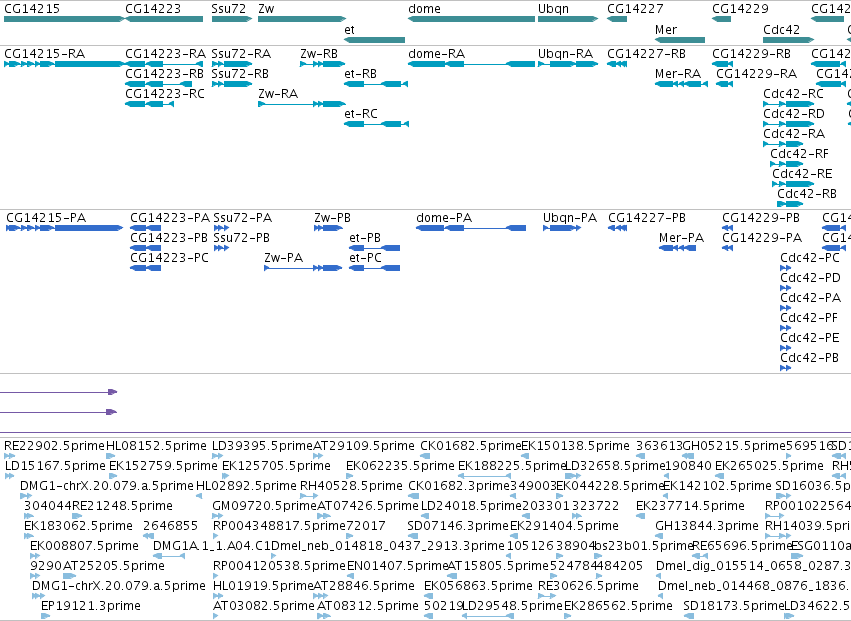Click the Ubqn gene label
This screenshot has height=621, width=851.
tap(553, 9)
